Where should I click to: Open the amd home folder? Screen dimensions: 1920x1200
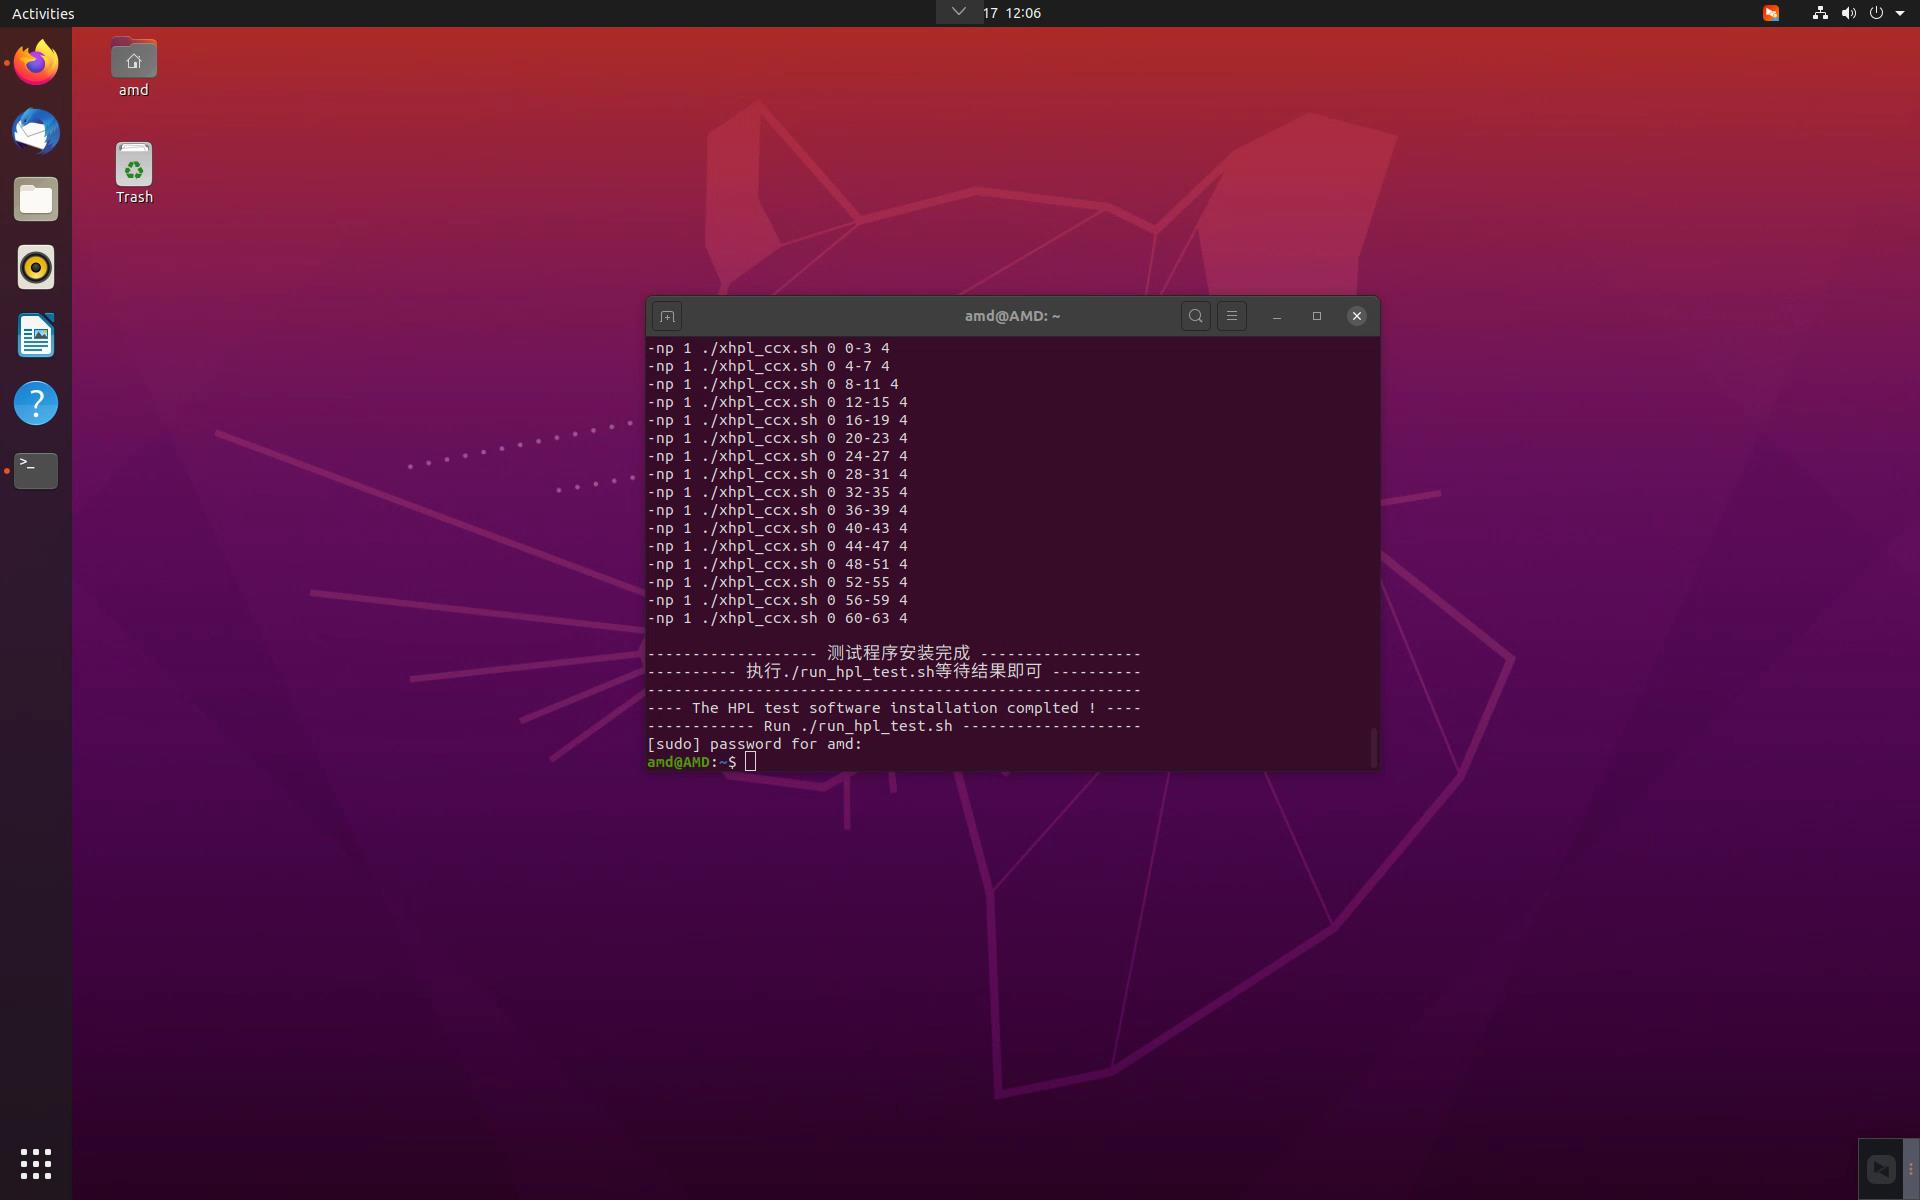click(133, 61)
